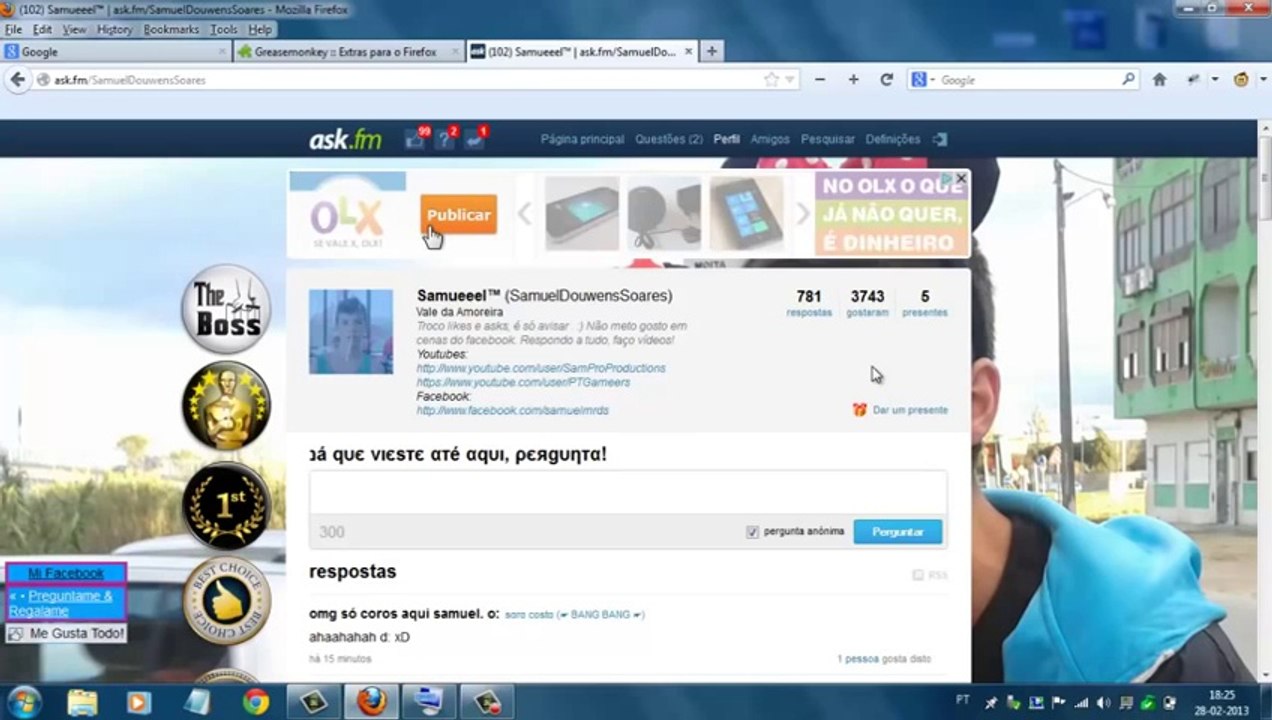
Task: Open the URL bar history dropdown
Action: [790, 80]
